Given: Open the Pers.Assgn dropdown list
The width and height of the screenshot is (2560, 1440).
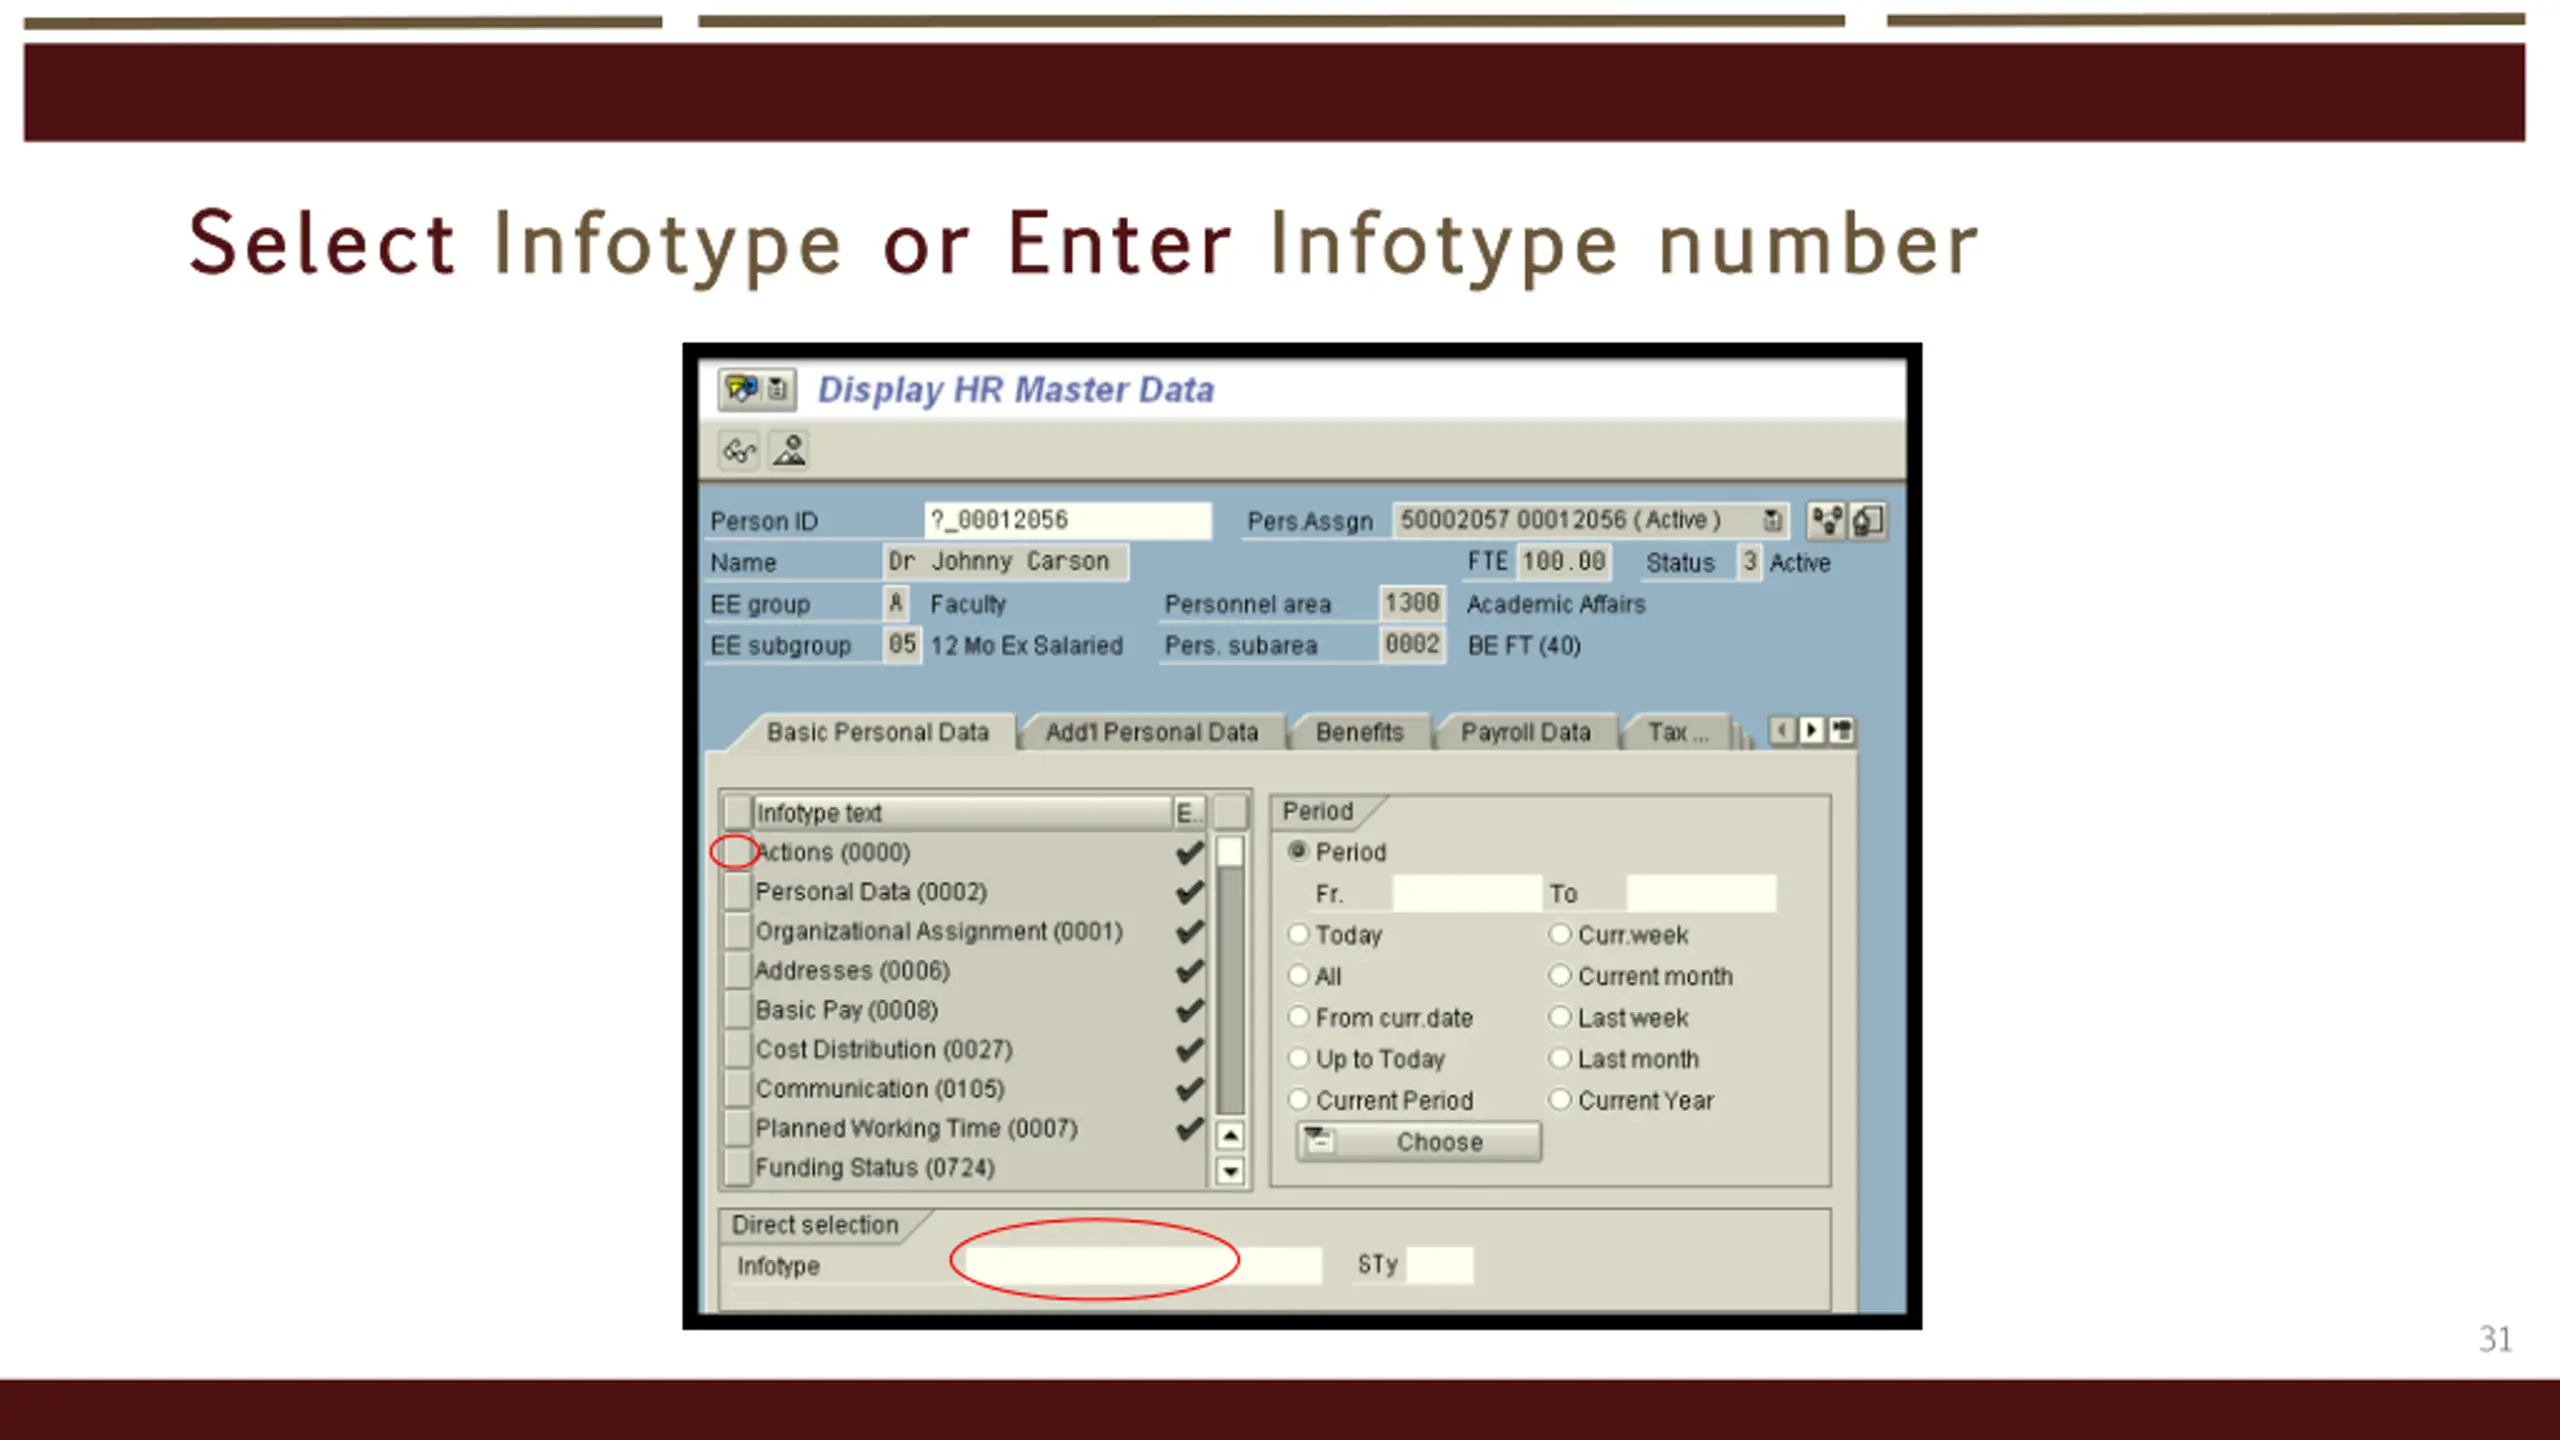Looking at the screenshot, I should (1772, 520).
